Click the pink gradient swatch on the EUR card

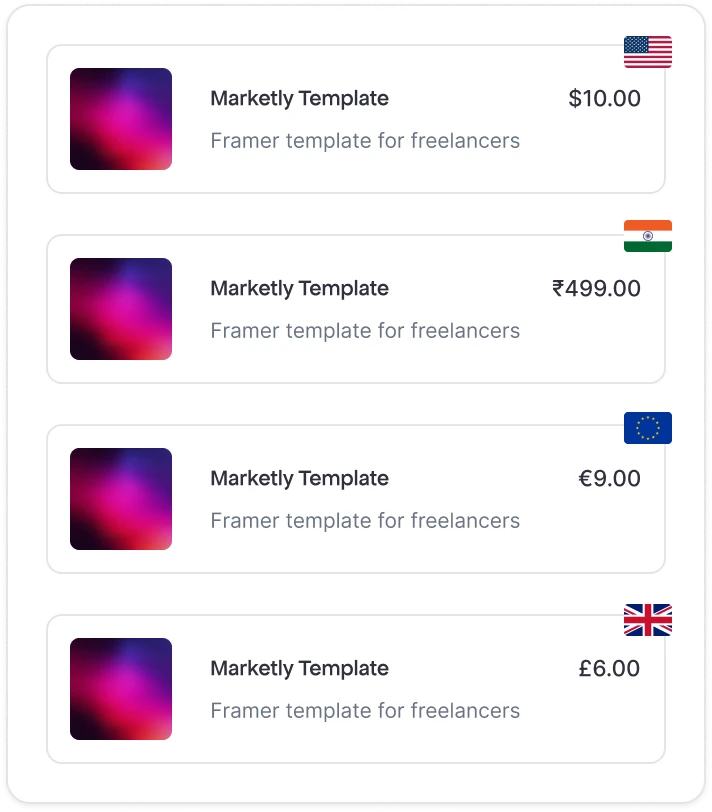tap(121, 498)
